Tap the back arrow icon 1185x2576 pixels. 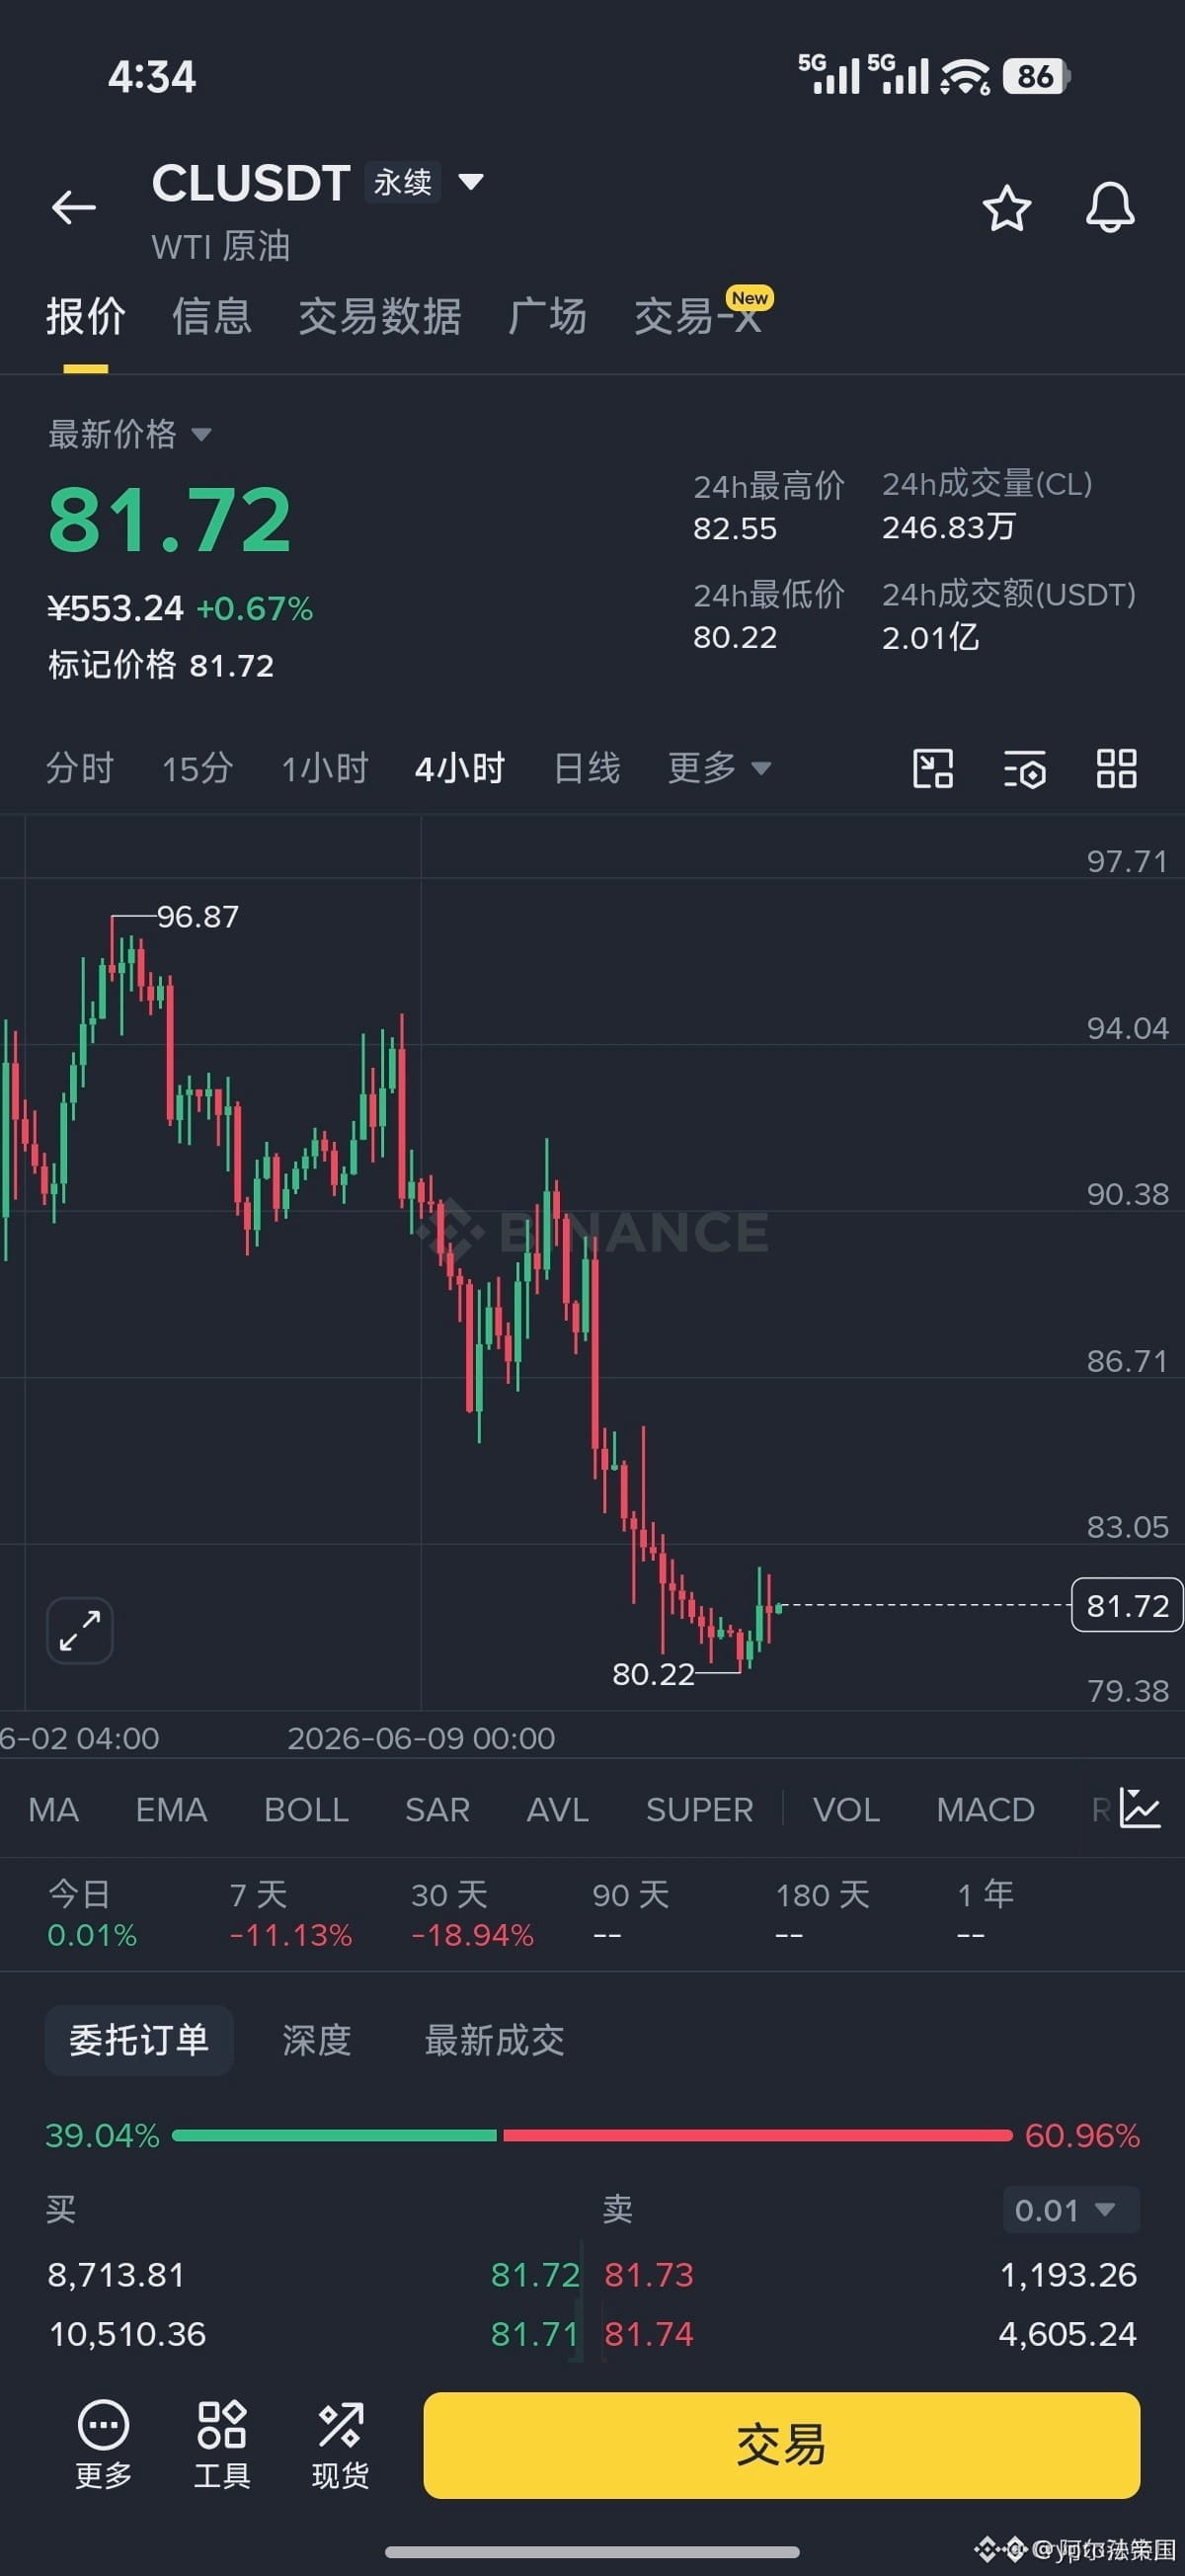tap(74, 207)
